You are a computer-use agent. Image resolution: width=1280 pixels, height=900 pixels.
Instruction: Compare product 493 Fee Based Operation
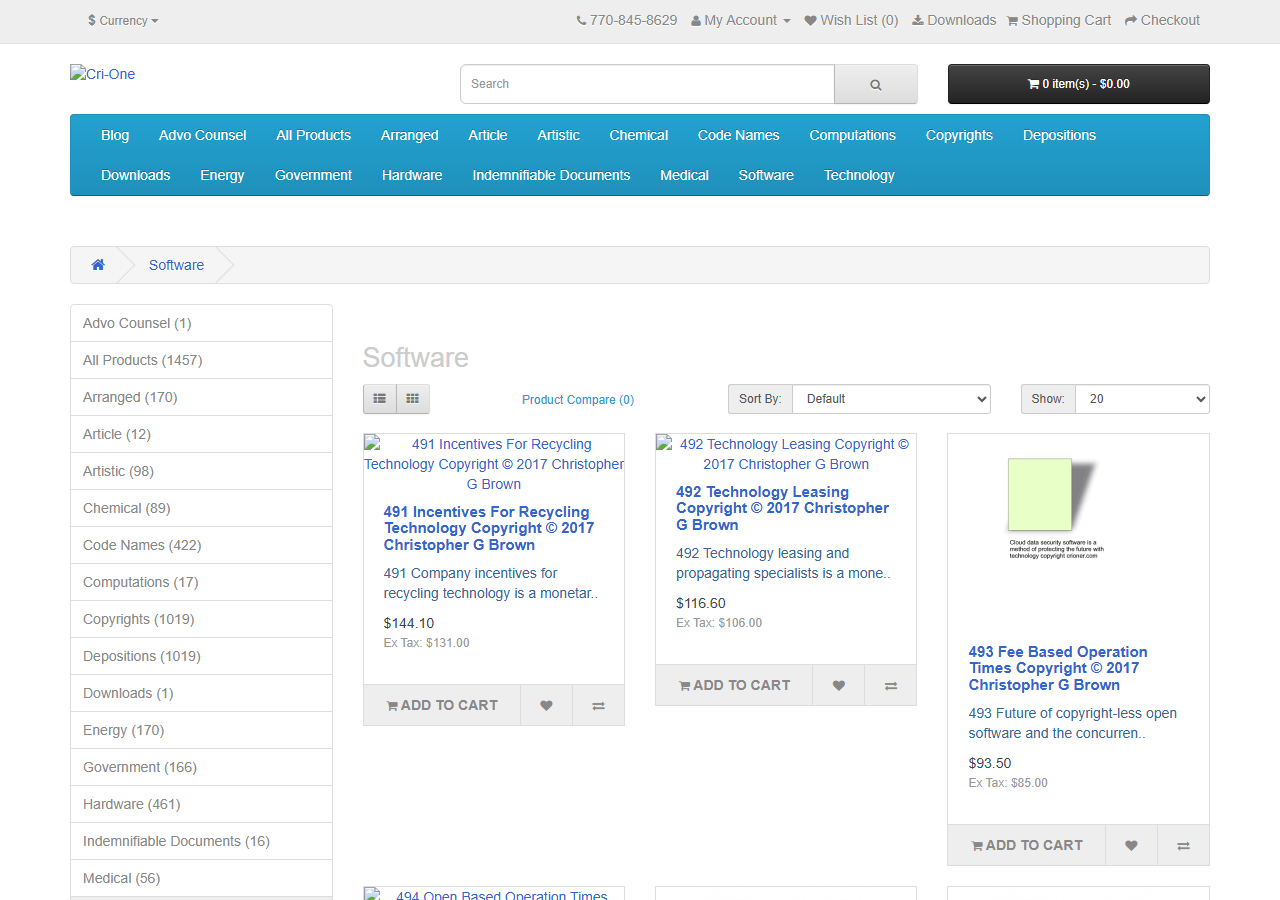point(1183,845)
